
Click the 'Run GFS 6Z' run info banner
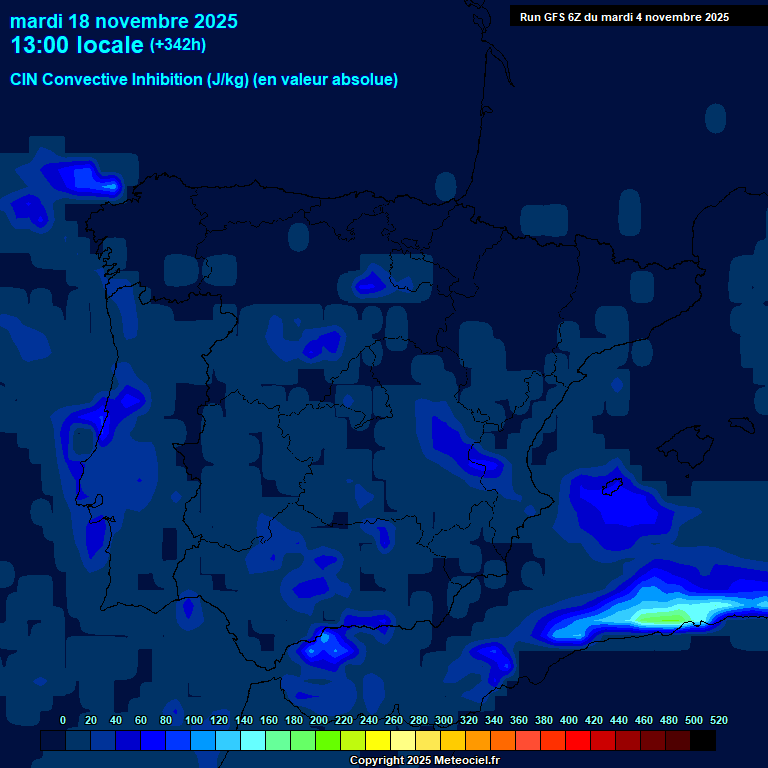click(x=624, y=17)
